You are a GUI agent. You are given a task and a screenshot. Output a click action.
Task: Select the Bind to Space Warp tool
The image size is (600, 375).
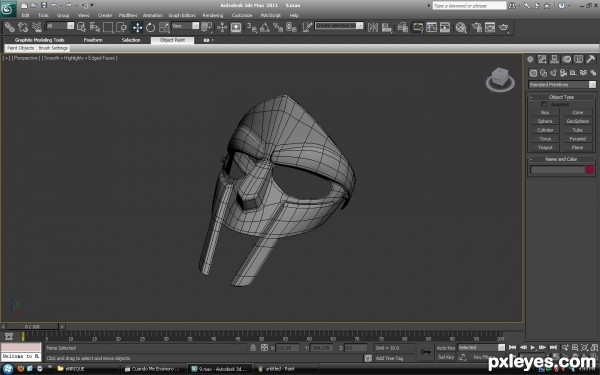[36, 27]
